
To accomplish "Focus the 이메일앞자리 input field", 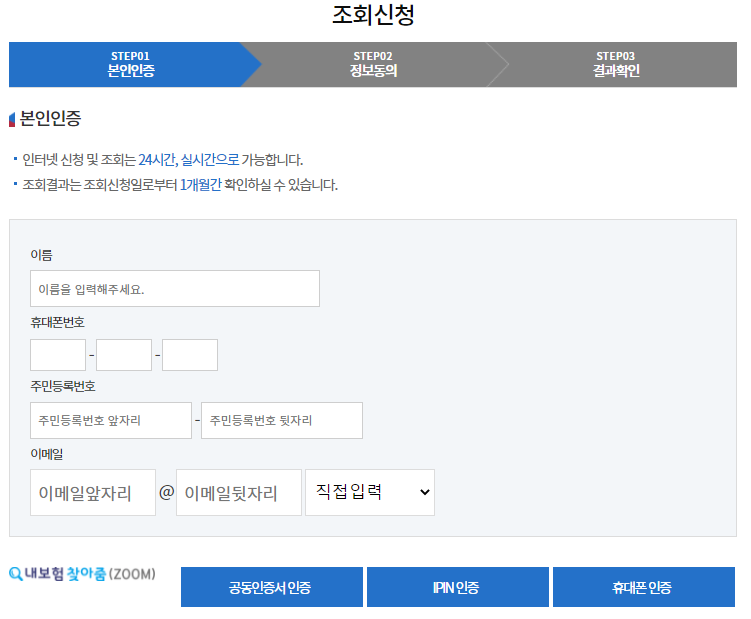I will (x=93, y=493).
